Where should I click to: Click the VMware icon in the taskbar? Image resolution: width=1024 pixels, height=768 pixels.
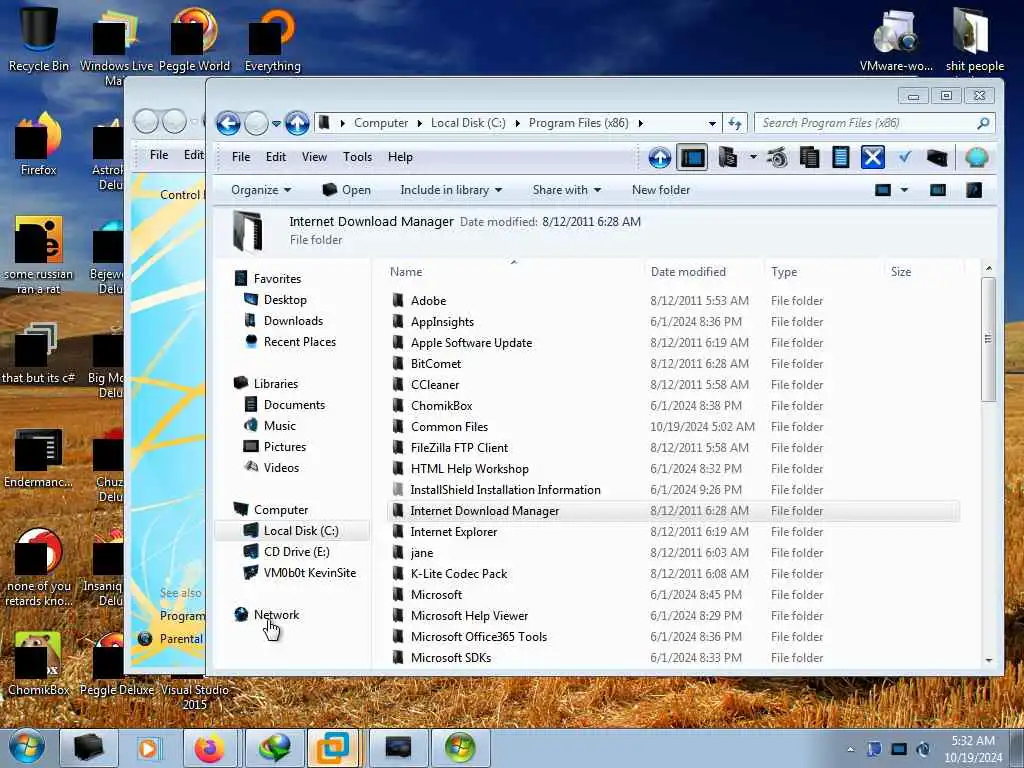[x=332, y=748]
